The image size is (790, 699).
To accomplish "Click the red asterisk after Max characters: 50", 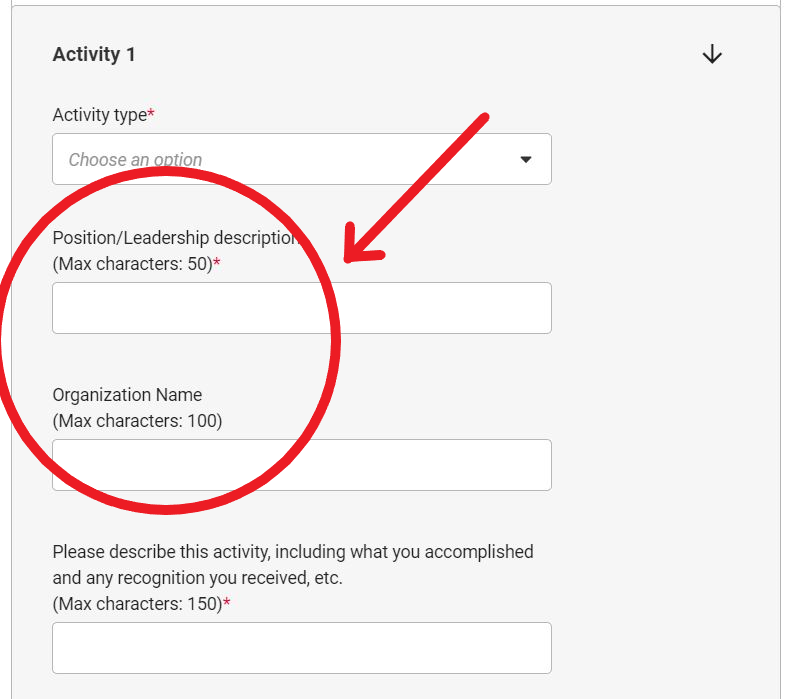I will point(217,261).
